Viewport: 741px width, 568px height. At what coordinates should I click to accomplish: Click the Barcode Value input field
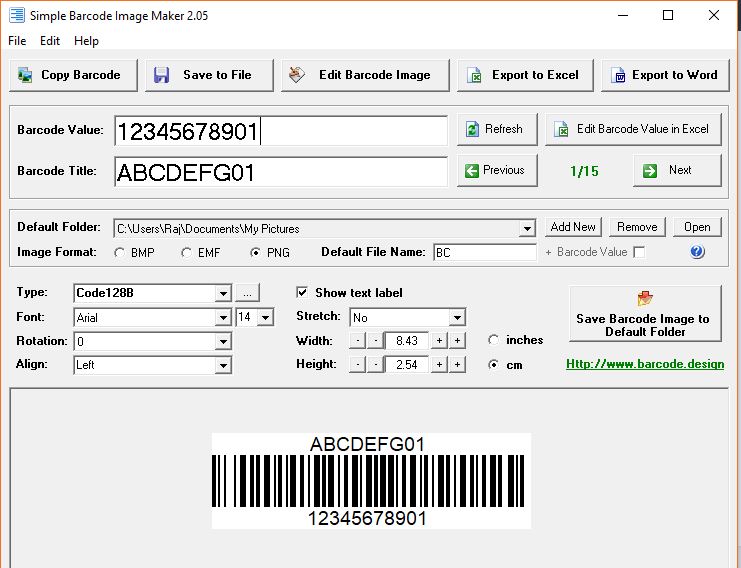point(281,131)
